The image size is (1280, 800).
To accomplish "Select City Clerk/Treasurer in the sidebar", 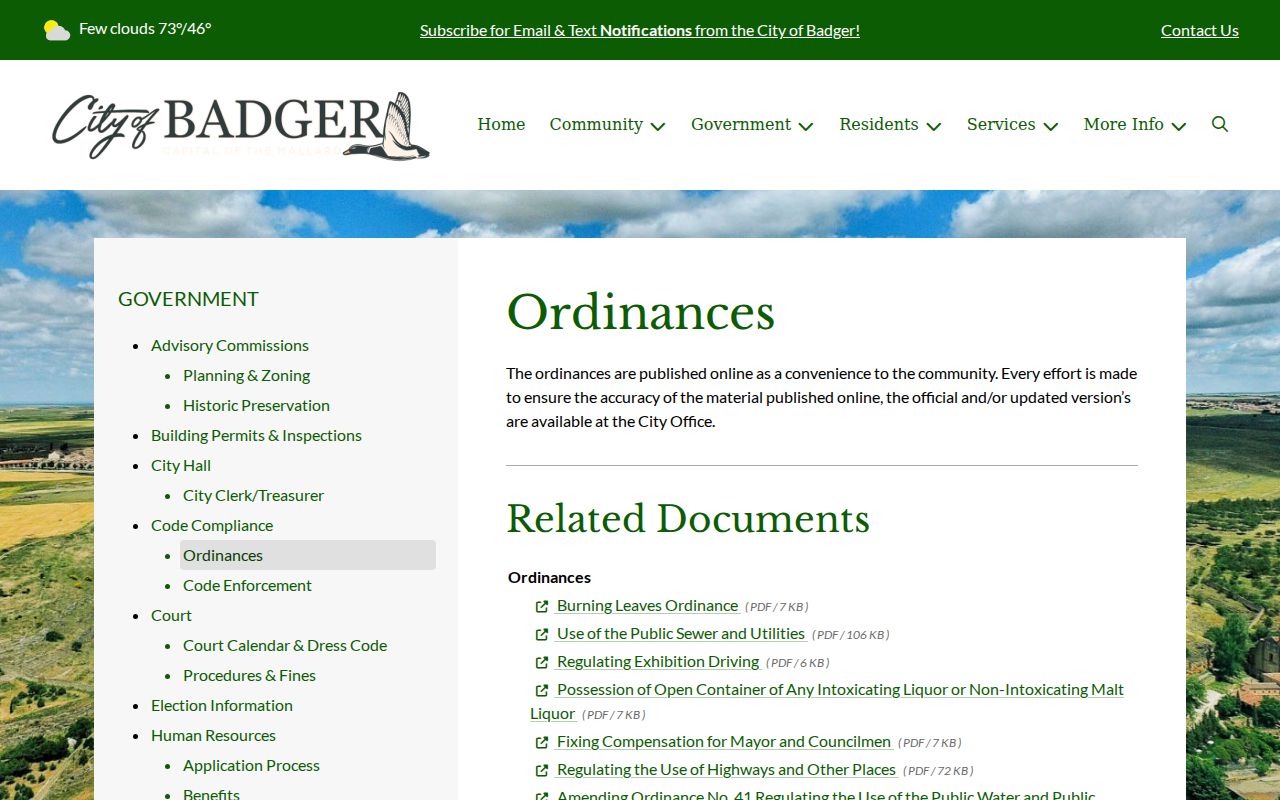I will click(253, 495).
